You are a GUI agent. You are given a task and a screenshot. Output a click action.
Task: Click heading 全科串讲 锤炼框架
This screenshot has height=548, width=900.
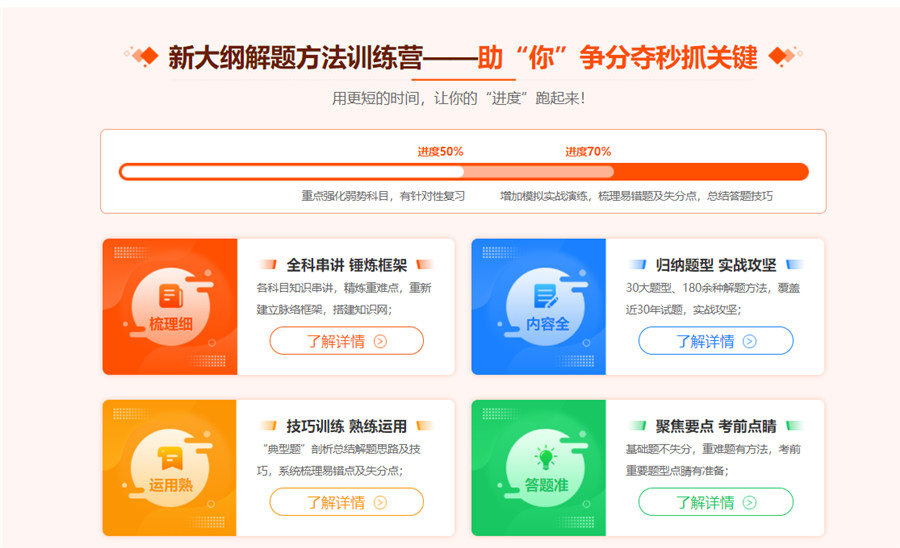click(347, 265)
